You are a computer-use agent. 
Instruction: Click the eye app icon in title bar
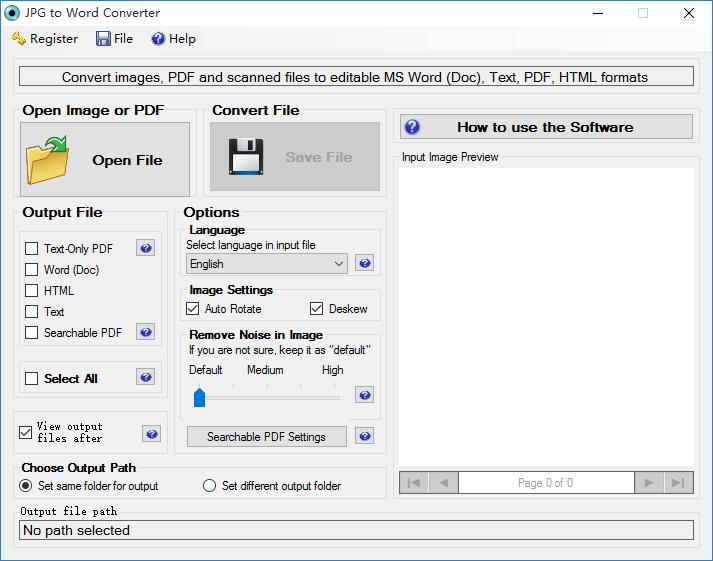[12, 13]
